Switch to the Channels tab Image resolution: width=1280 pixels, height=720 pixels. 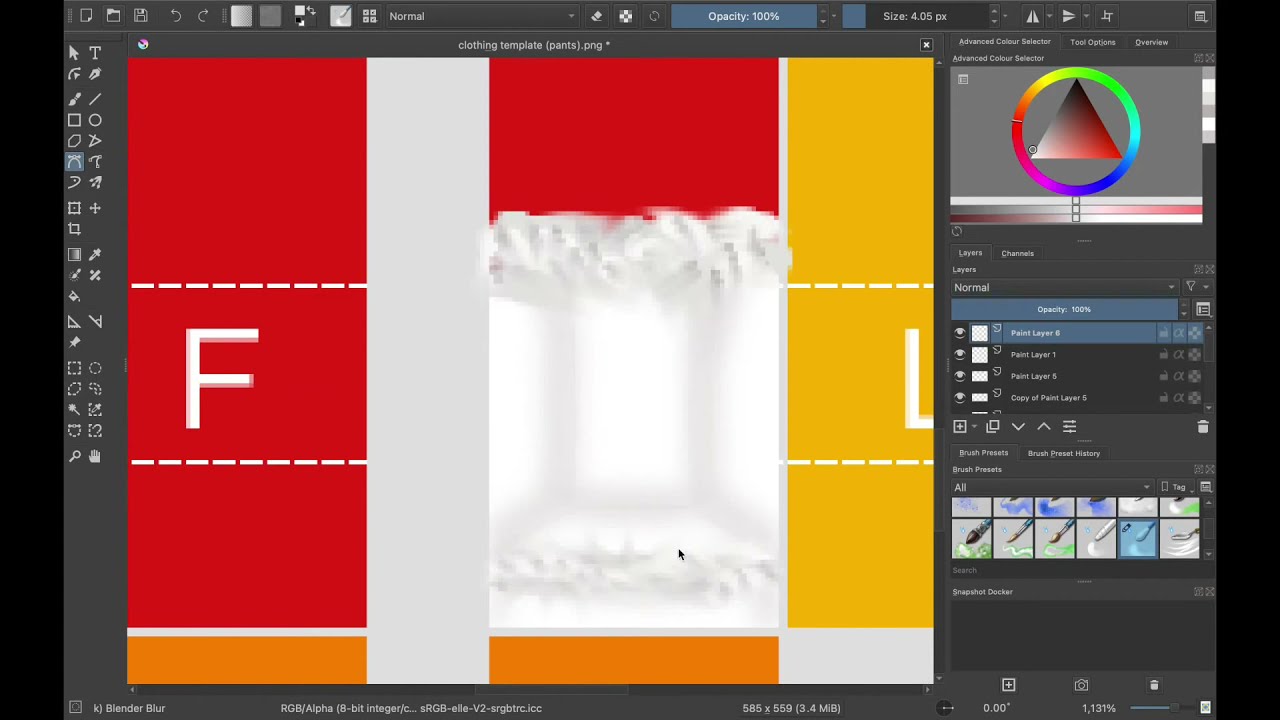[x=1017, y=253]
